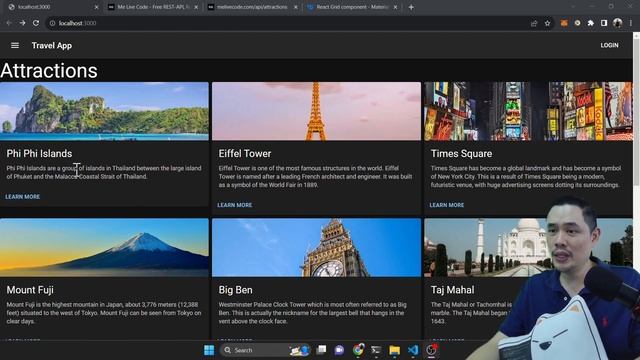640x360 pixels.
Task: Open the Chrome profile avatar
Action: [618, 23]
